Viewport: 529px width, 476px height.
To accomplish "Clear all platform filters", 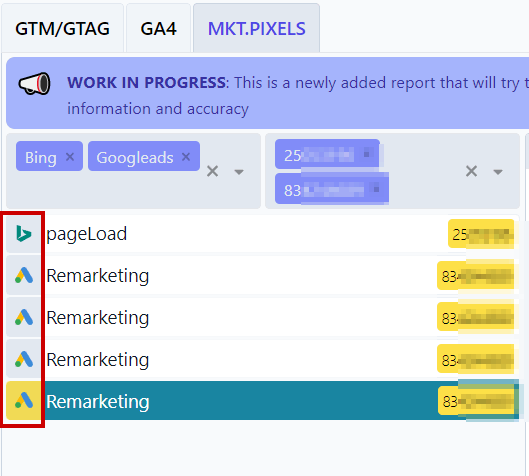I will point(213,171).
